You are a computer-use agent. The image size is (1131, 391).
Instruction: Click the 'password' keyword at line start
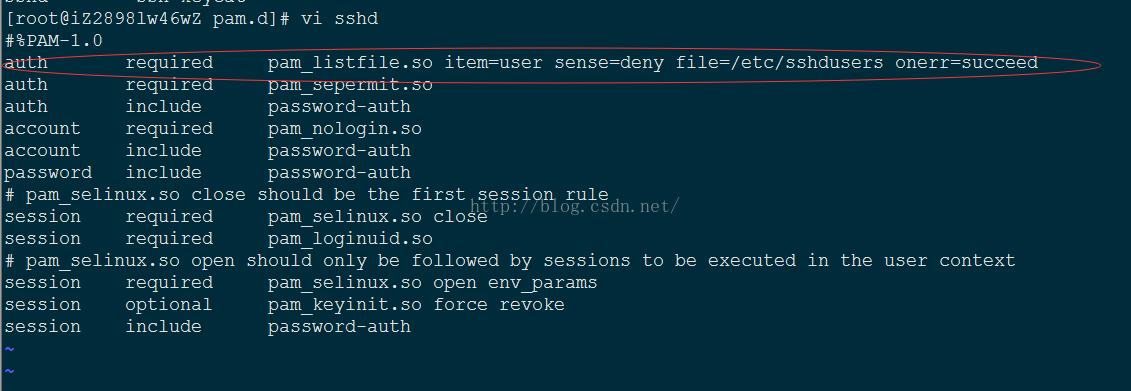point(48,173)
